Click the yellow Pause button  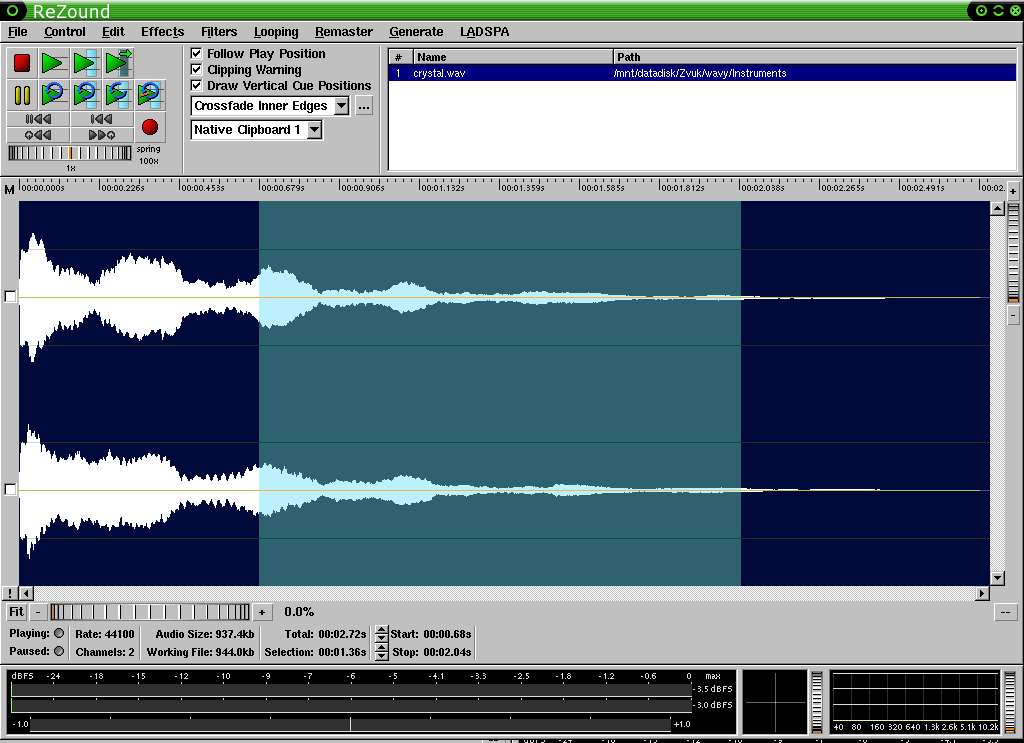(x=22, y=95)
